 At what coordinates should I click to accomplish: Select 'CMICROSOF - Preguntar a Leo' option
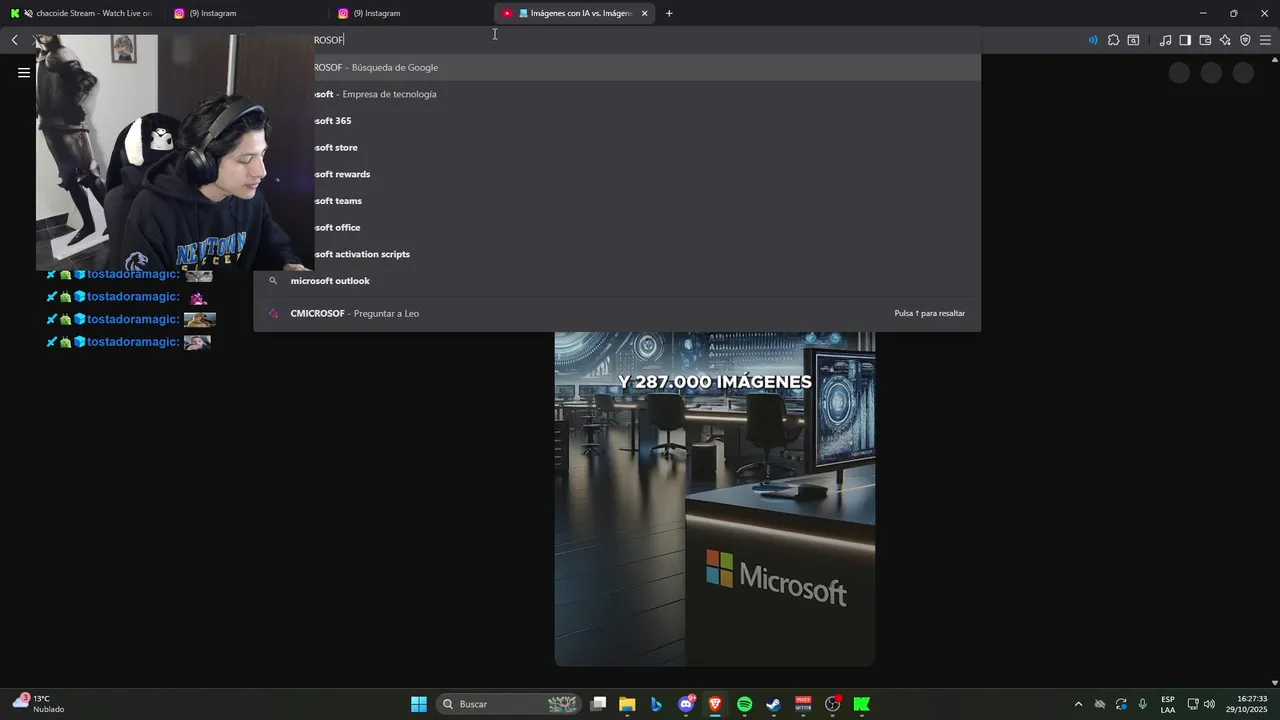[617, 313]
